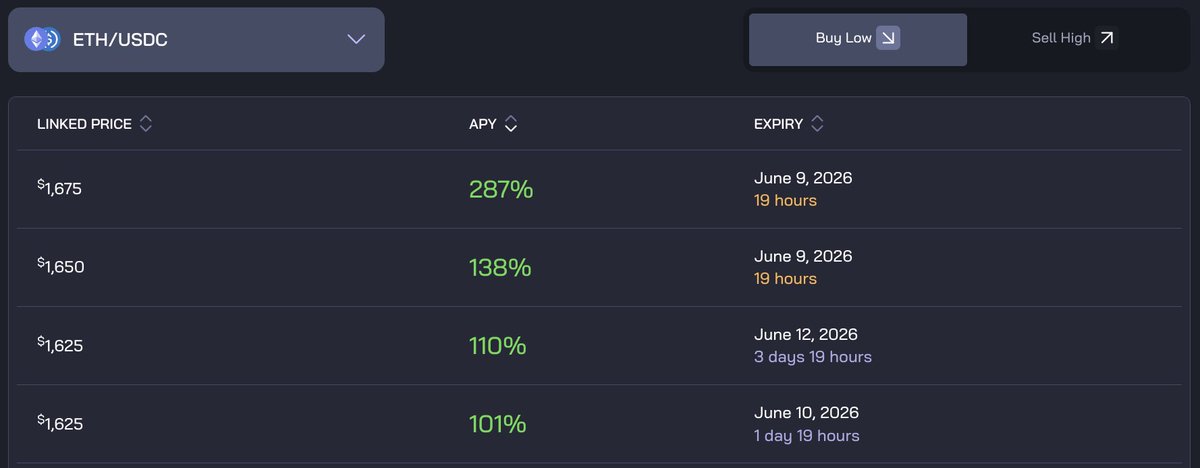
Task: Switch to the Sell High tab
Action: [1074, 39]
